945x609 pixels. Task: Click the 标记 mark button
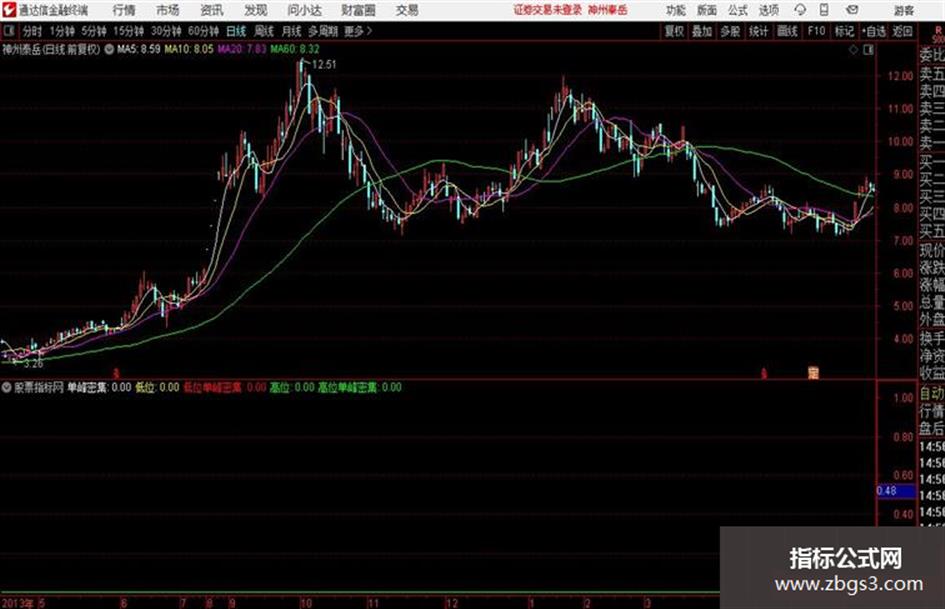[844, 31]
